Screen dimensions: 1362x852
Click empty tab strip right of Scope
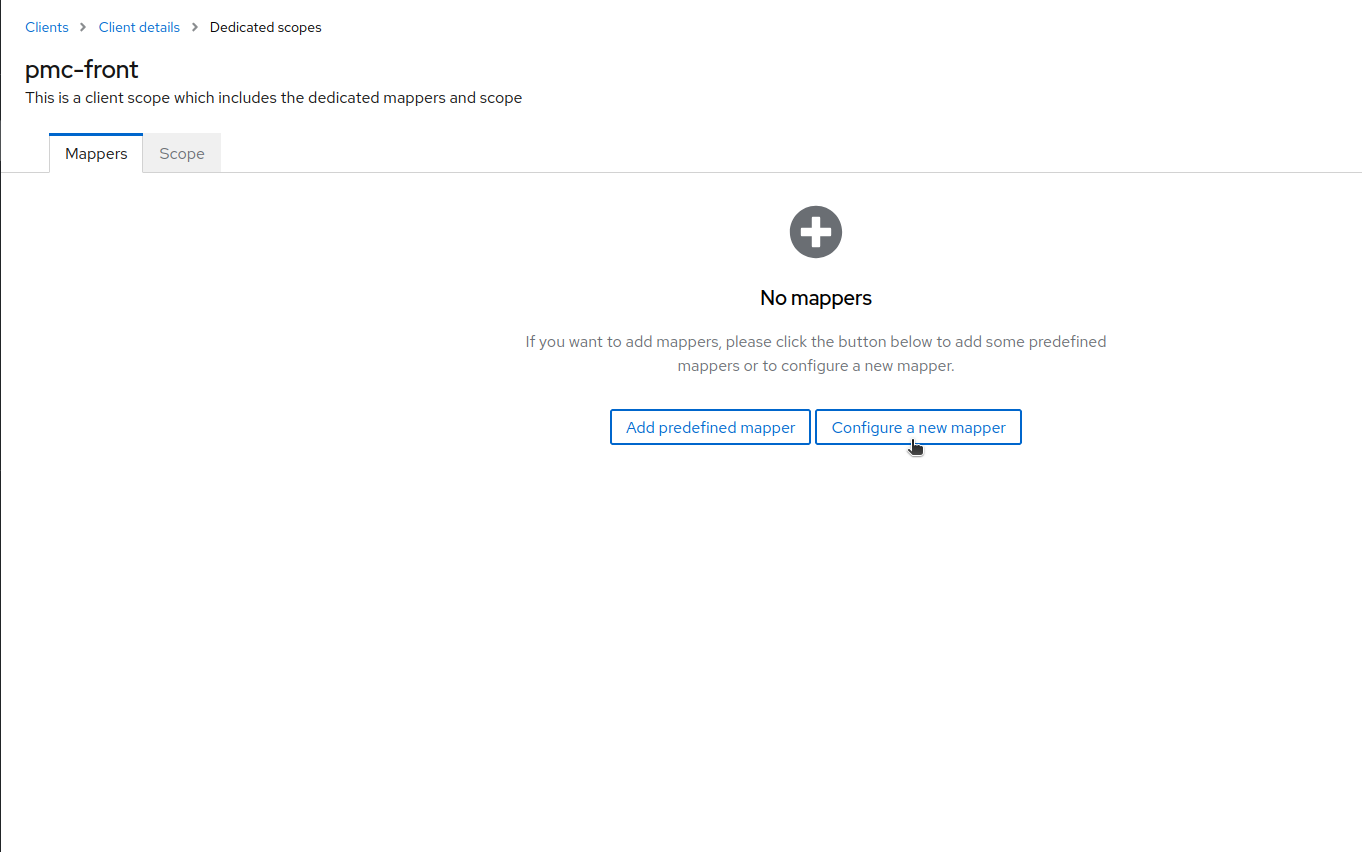tap(700, 153)
